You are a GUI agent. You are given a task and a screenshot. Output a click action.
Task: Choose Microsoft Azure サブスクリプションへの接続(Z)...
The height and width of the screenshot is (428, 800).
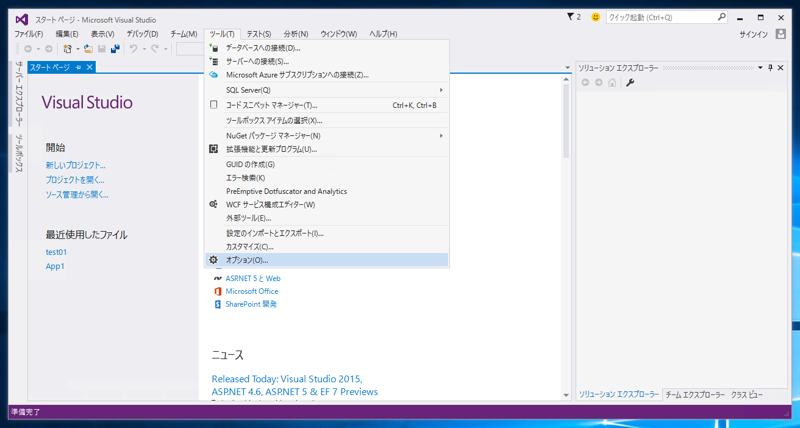tap(327, 75)
